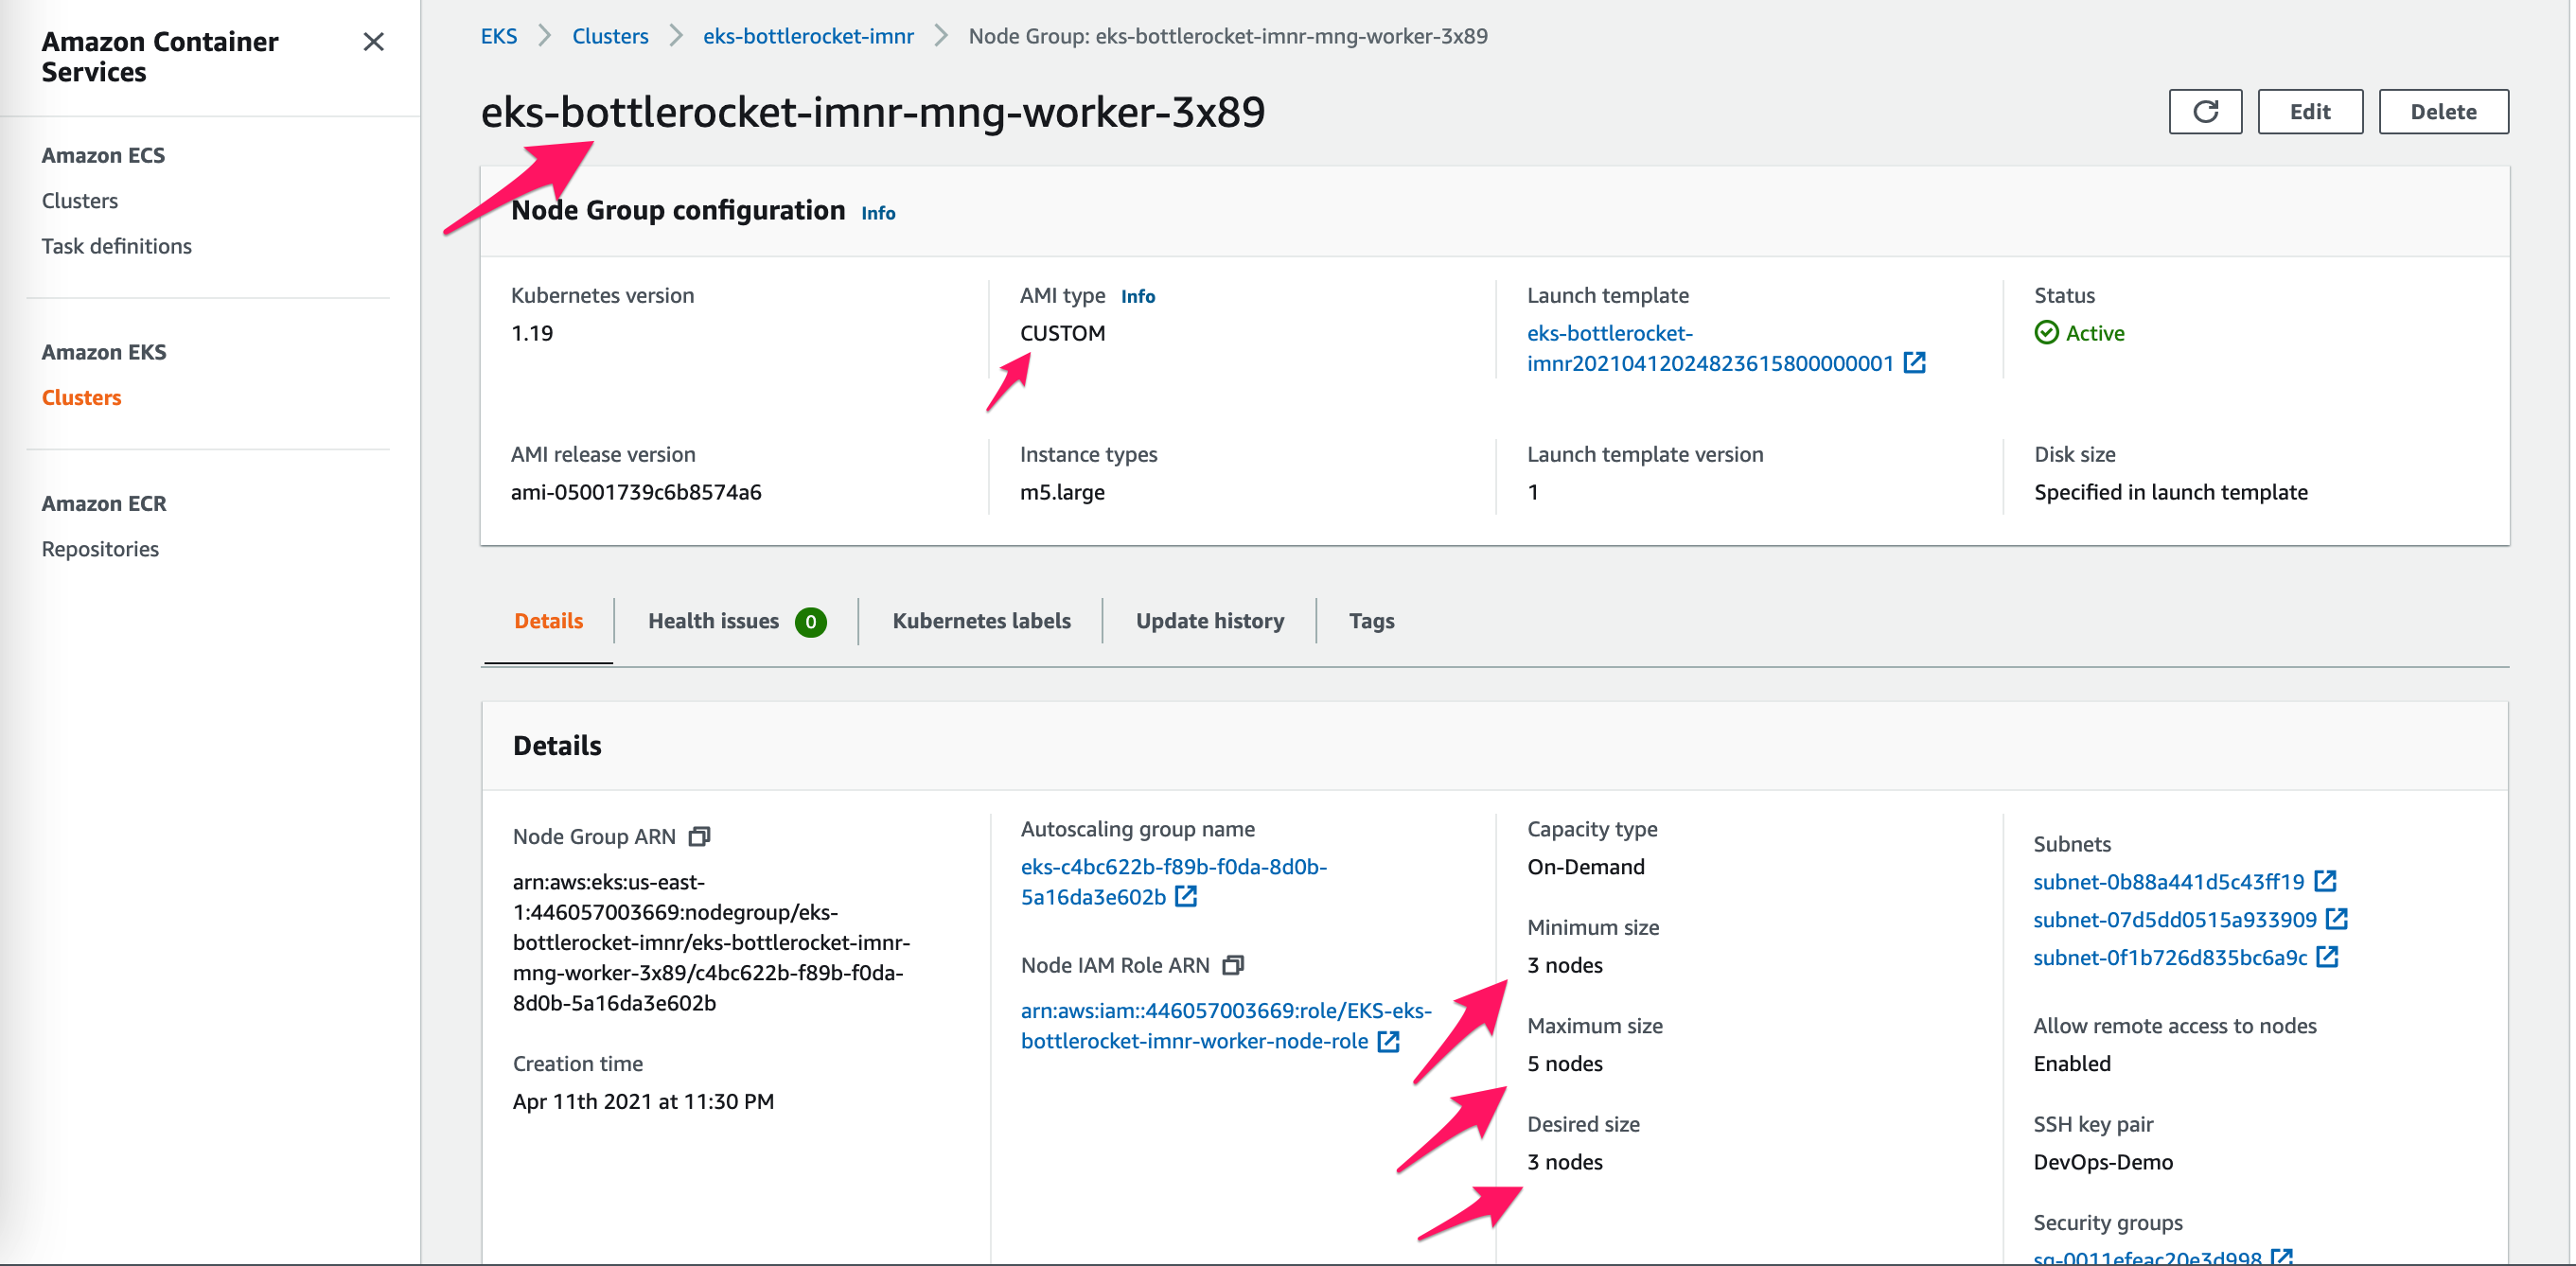
Task: Close the Amazon Container Services sidebar
Action: tap(373, 42)
